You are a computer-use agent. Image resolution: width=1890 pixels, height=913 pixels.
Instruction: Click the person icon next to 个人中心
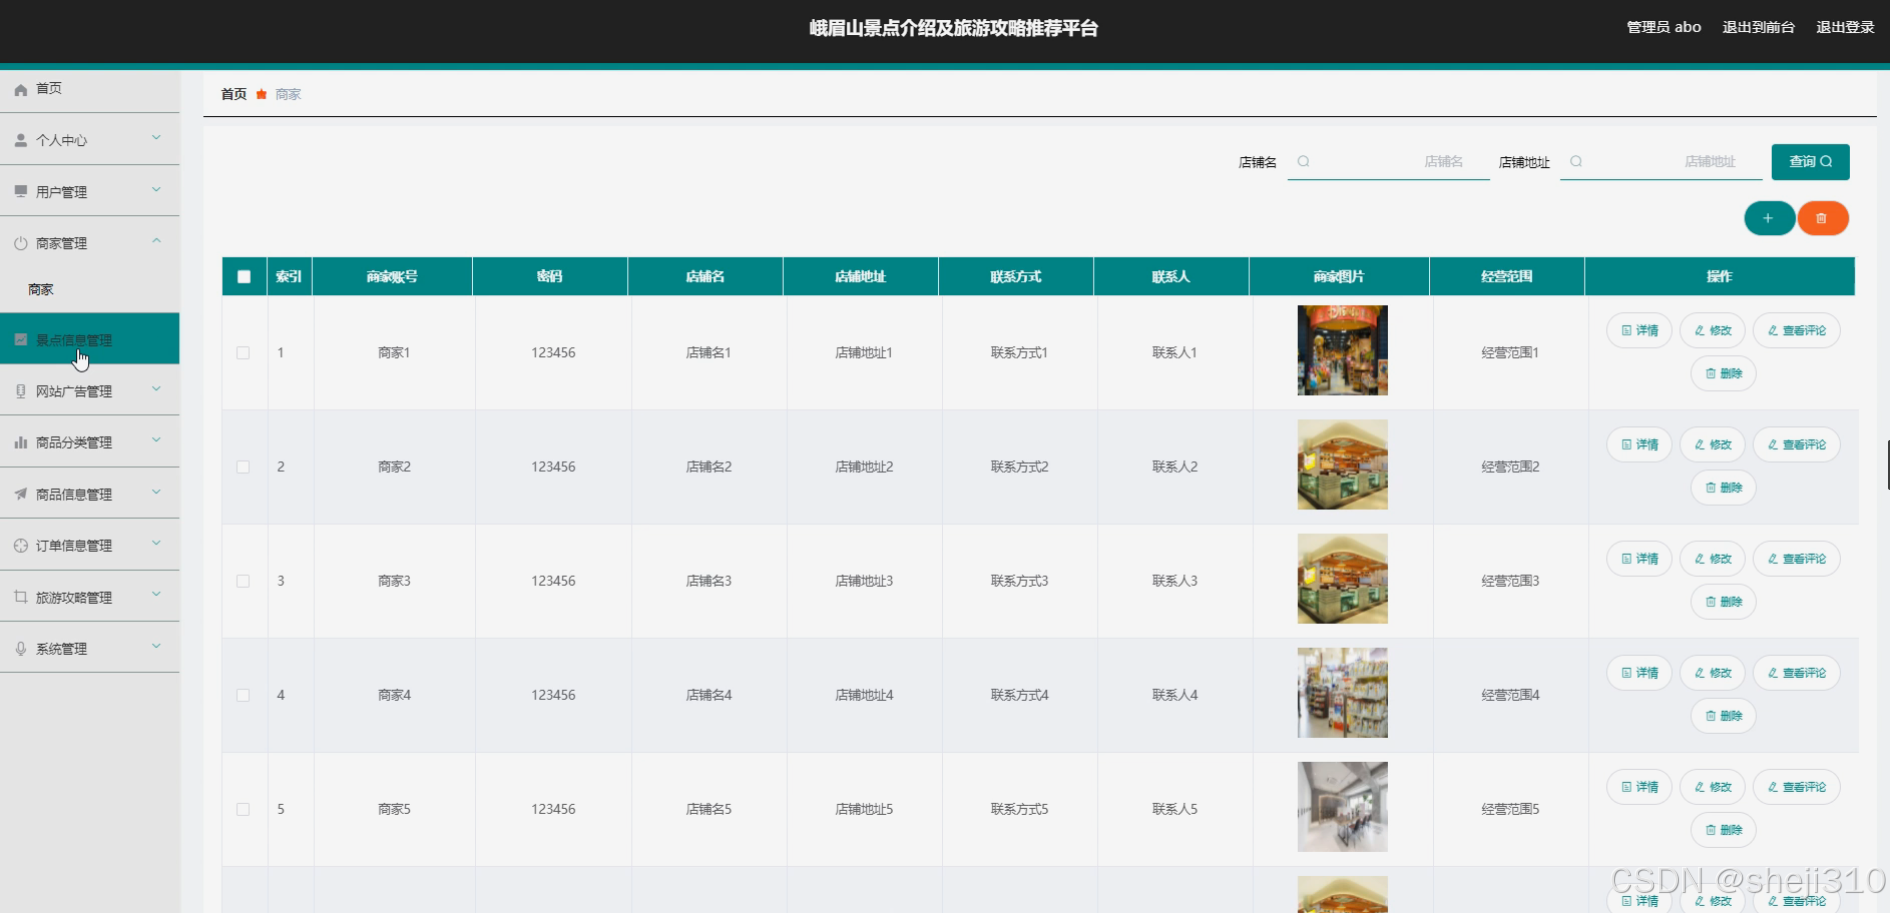pos(20,140)
